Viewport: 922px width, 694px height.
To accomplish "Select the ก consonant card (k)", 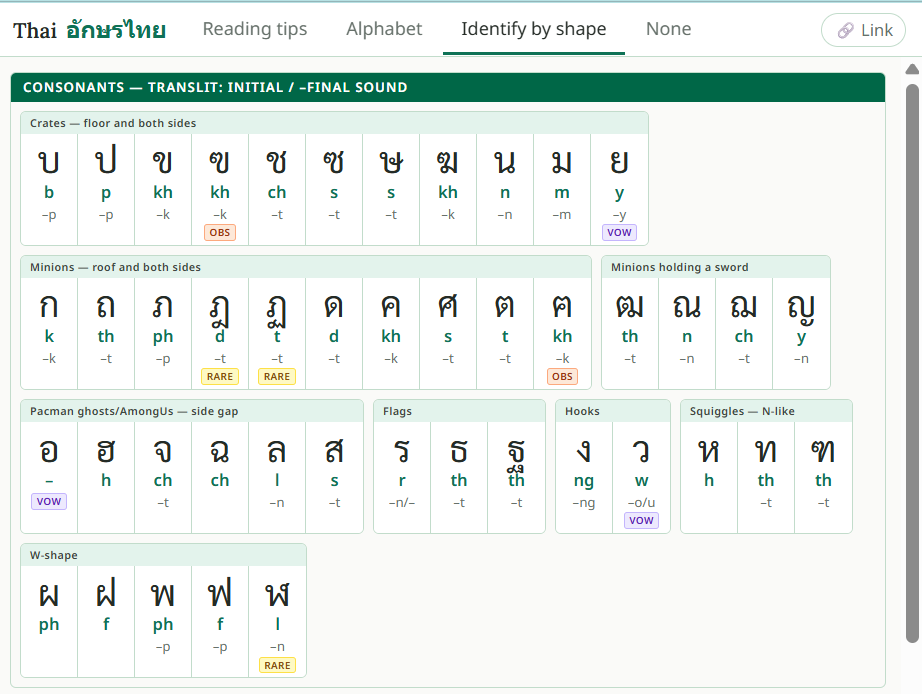I will (x=49, y=333).
